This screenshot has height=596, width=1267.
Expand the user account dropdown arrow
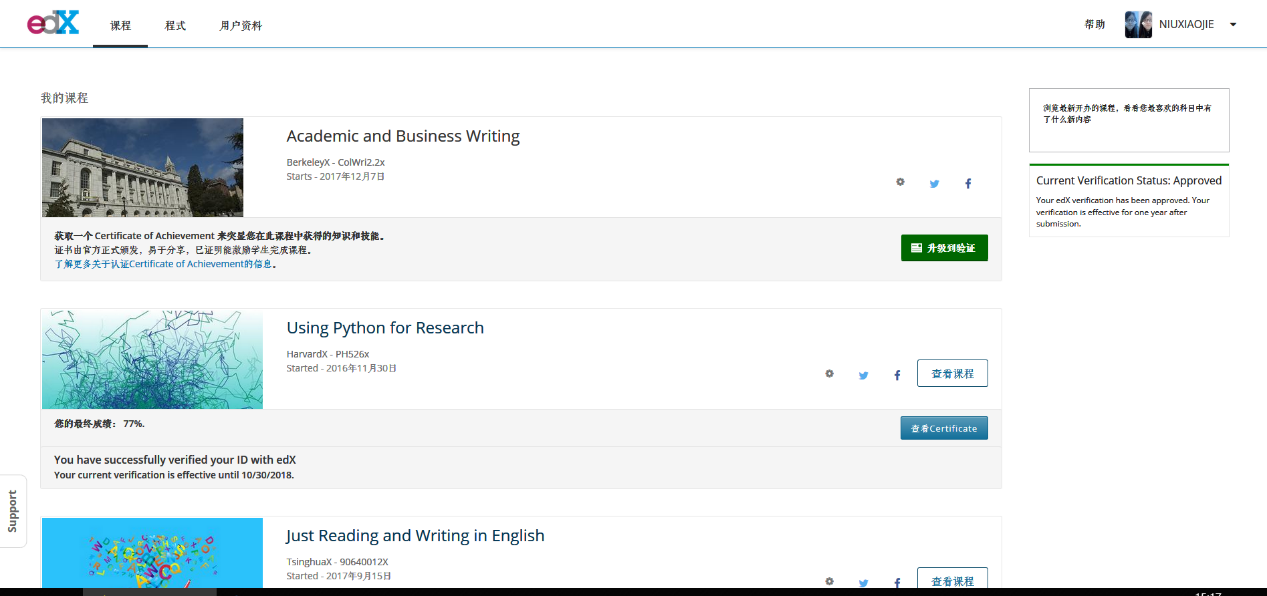(x=1233, y=25)
